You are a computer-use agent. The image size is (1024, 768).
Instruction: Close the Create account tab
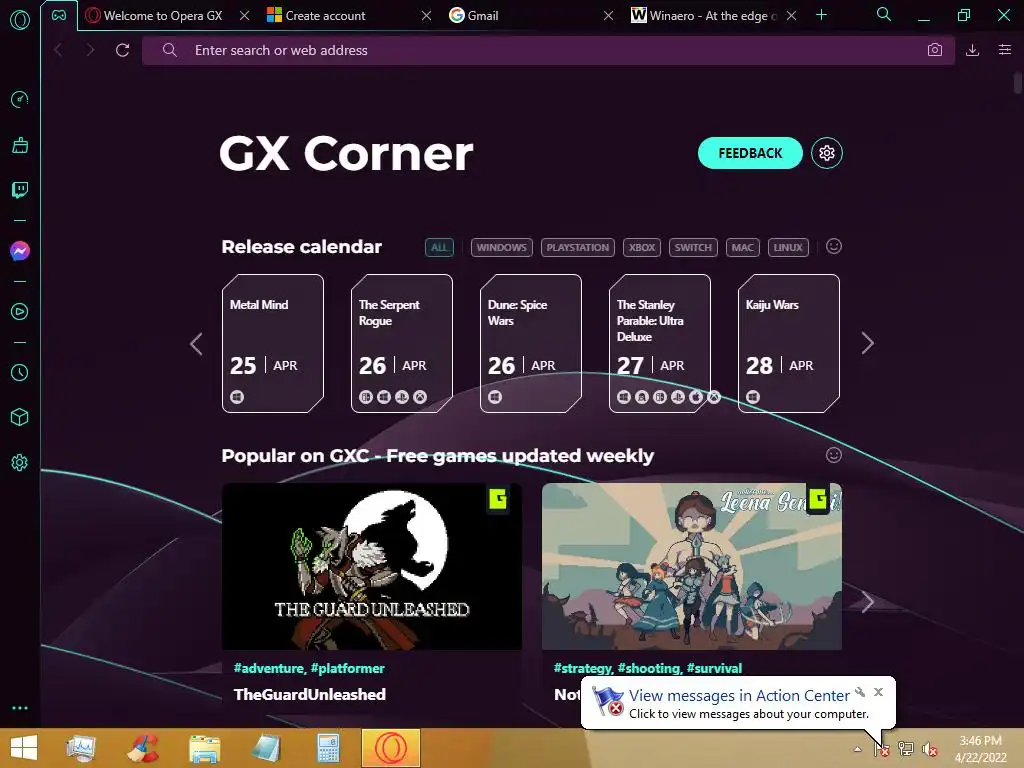426,16
